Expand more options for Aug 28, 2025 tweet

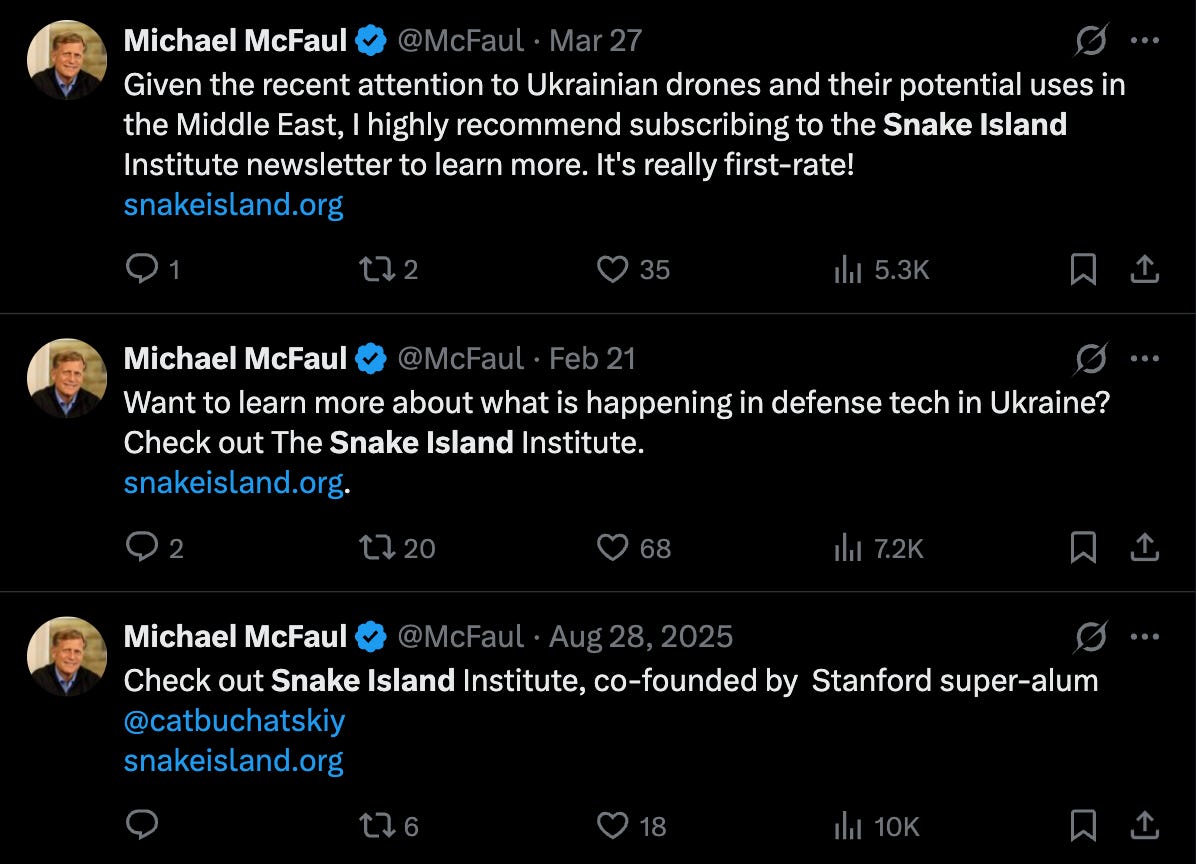(x=1145, y=636)
